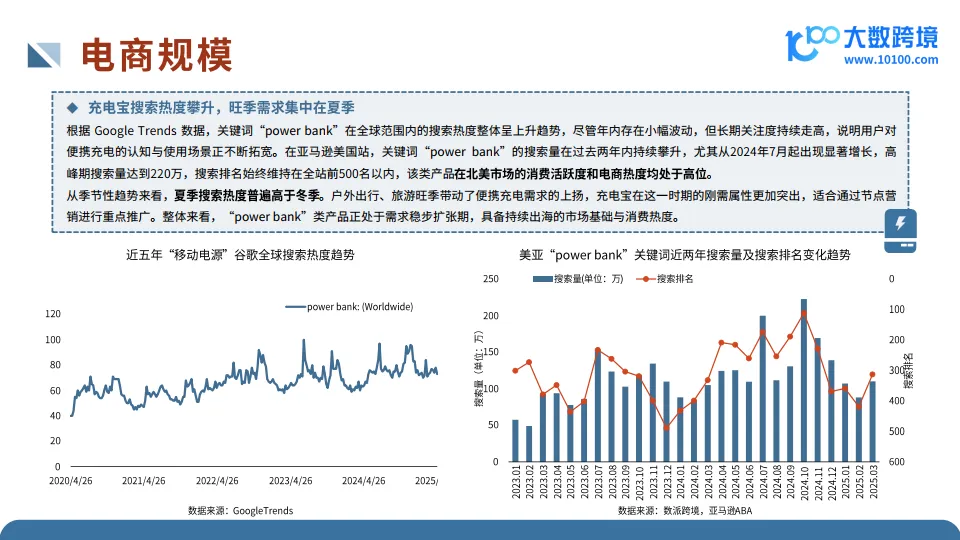Click the 250 value on search volume axis

tap(491, 279)
